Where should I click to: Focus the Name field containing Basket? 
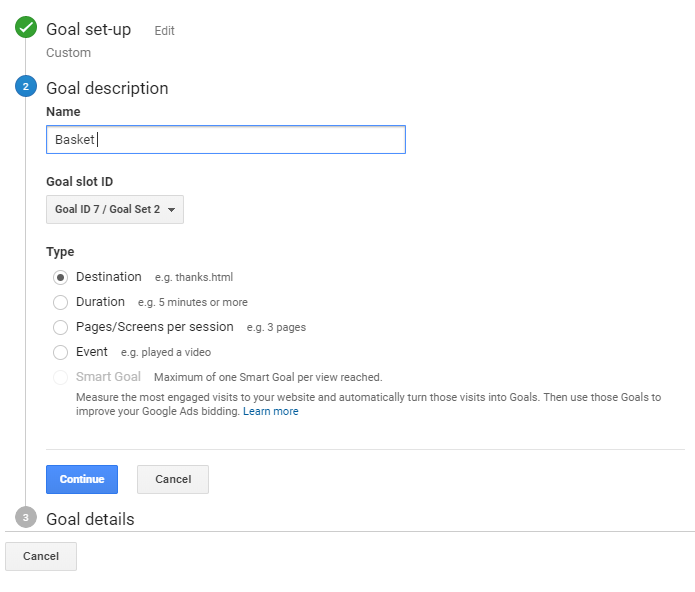click(225, 140)
